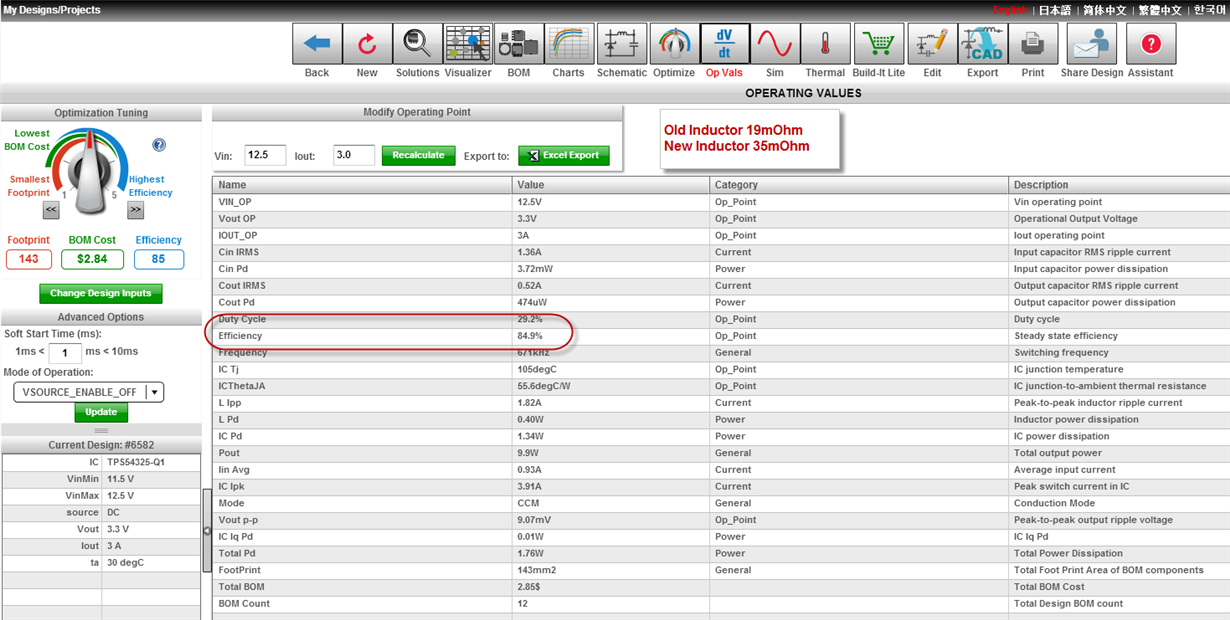The width and height of the screenshot is (1230, 620).
Task: Step optimization knob right with >> button
Action: tap(136, 210)
